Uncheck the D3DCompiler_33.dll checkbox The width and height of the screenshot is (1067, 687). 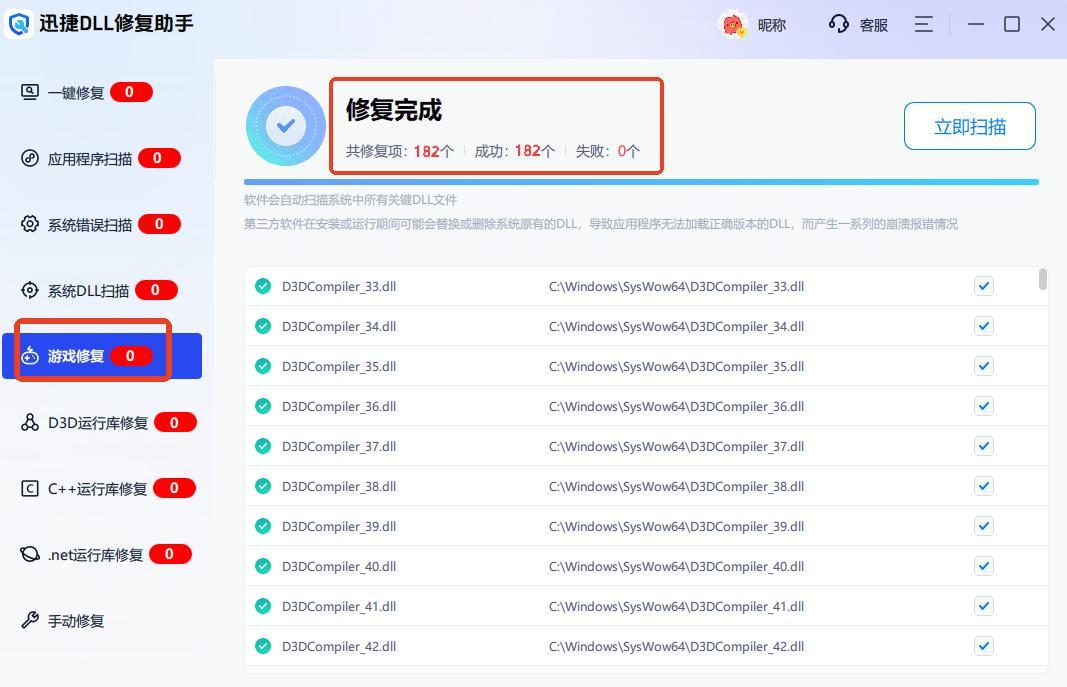pos(984,286)
